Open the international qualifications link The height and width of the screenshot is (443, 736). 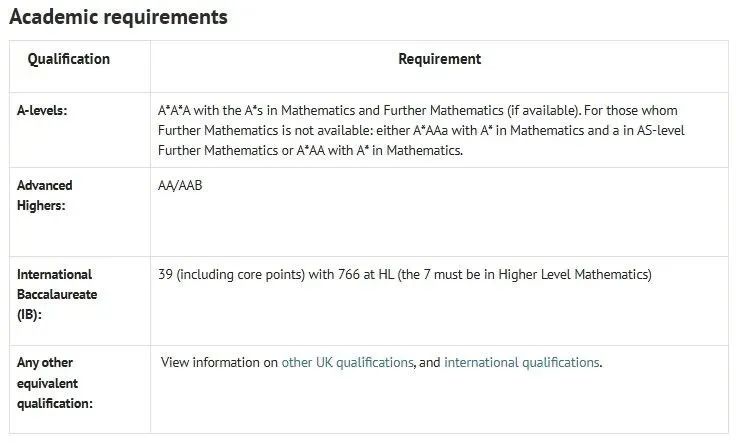pos(521,362)
